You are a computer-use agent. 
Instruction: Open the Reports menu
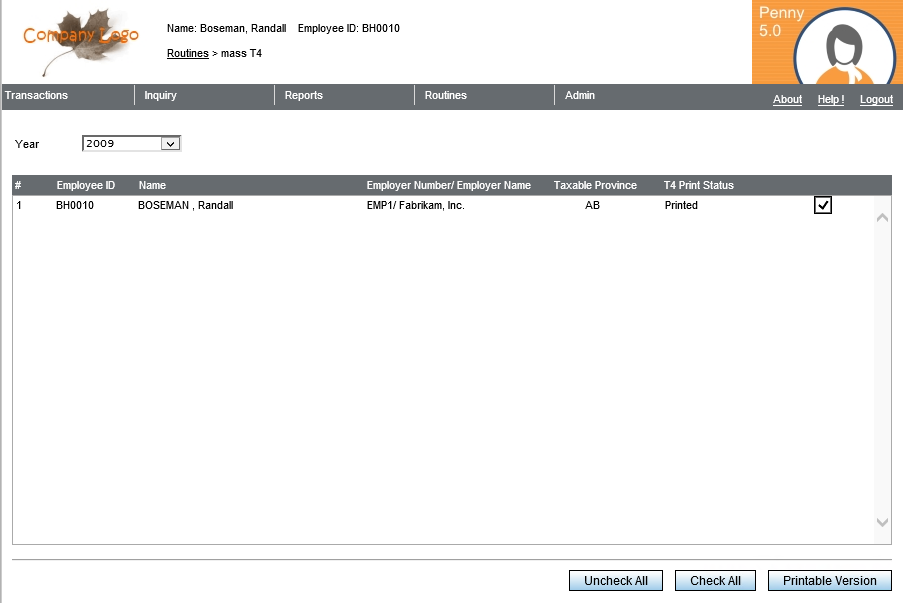coord(303,96)
